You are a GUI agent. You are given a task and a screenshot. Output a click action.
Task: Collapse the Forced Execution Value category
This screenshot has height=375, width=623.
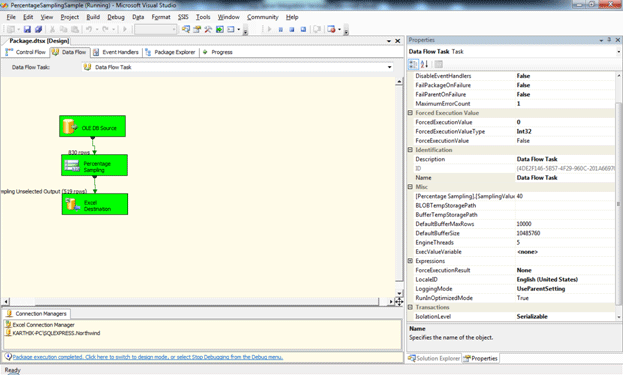410,113
